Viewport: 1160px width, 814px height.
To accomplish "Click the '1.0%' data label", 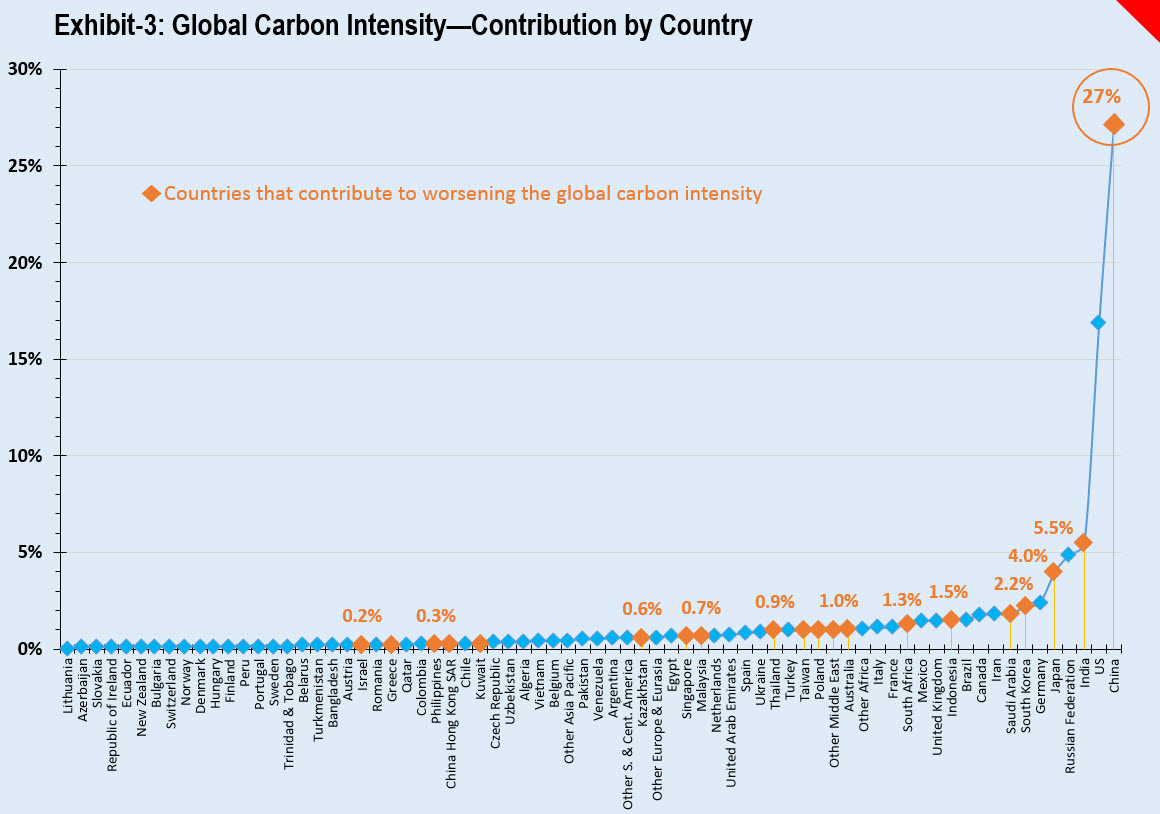I will pos(838,601).
